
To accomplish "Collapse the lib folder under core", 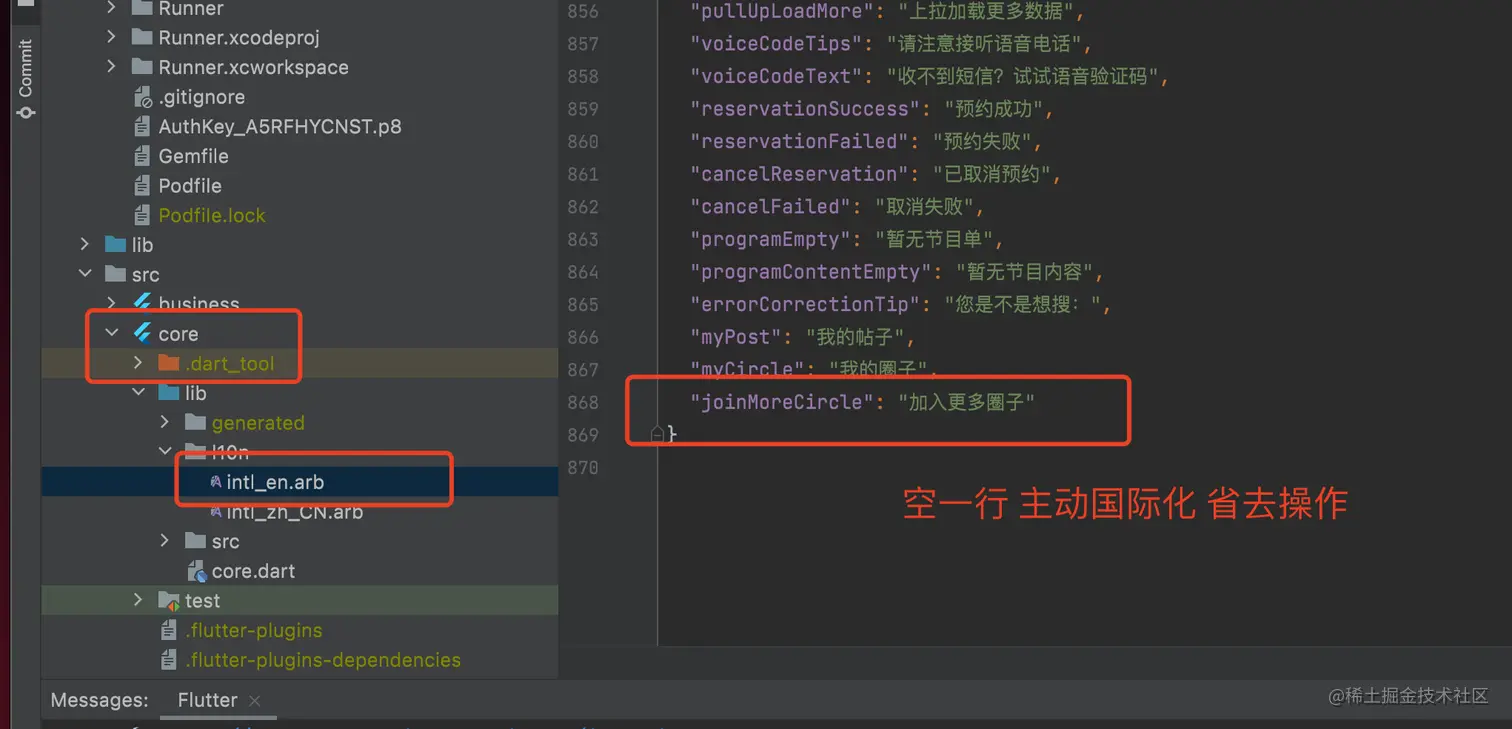I will coord(138,393).
